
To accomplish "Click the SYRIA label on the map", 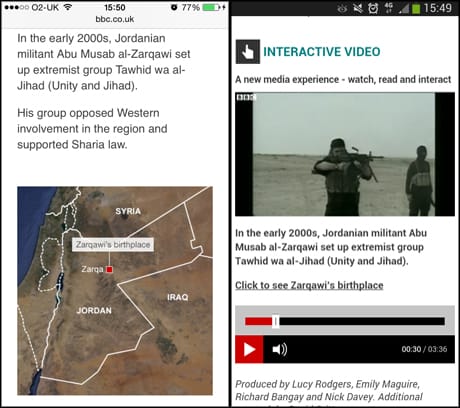I will (x=128, y=211).
